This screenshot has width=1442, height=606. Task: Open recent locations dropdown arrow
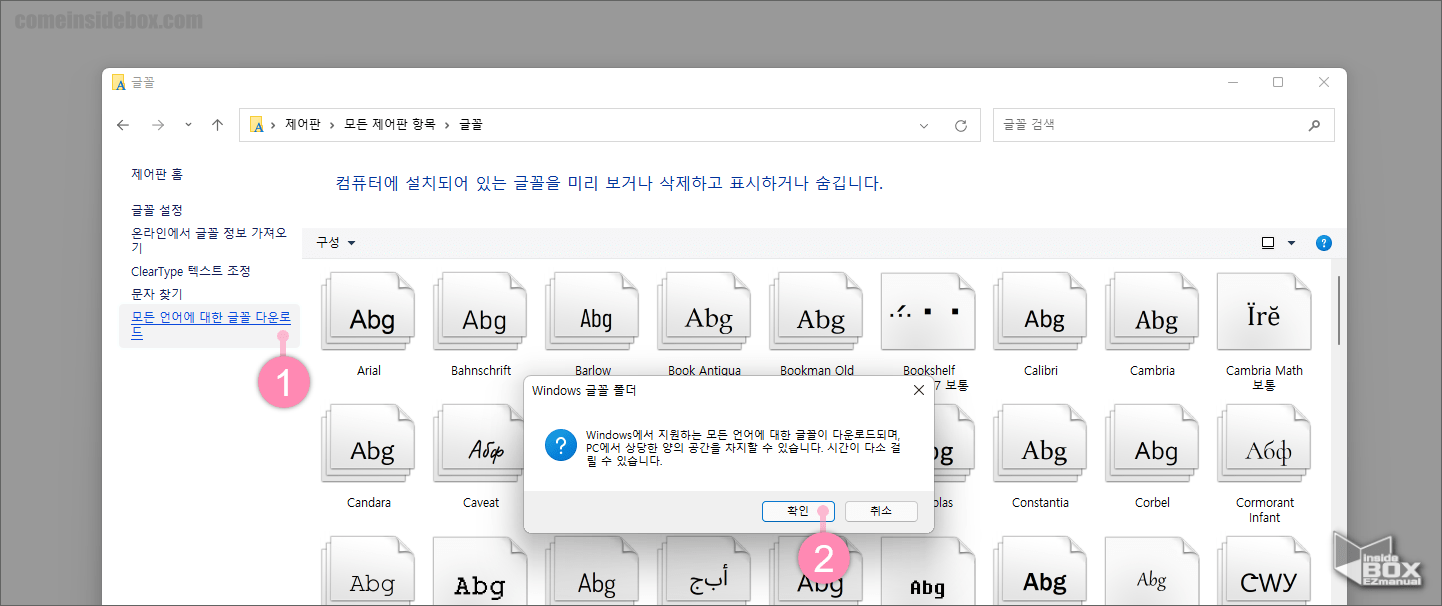click(188, 125)
